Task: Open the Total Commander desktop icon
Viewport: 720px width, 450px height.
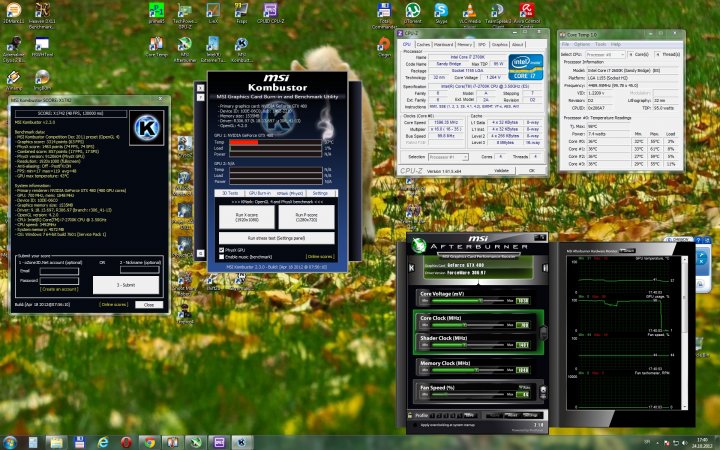Action: click(x=384, y=15)
